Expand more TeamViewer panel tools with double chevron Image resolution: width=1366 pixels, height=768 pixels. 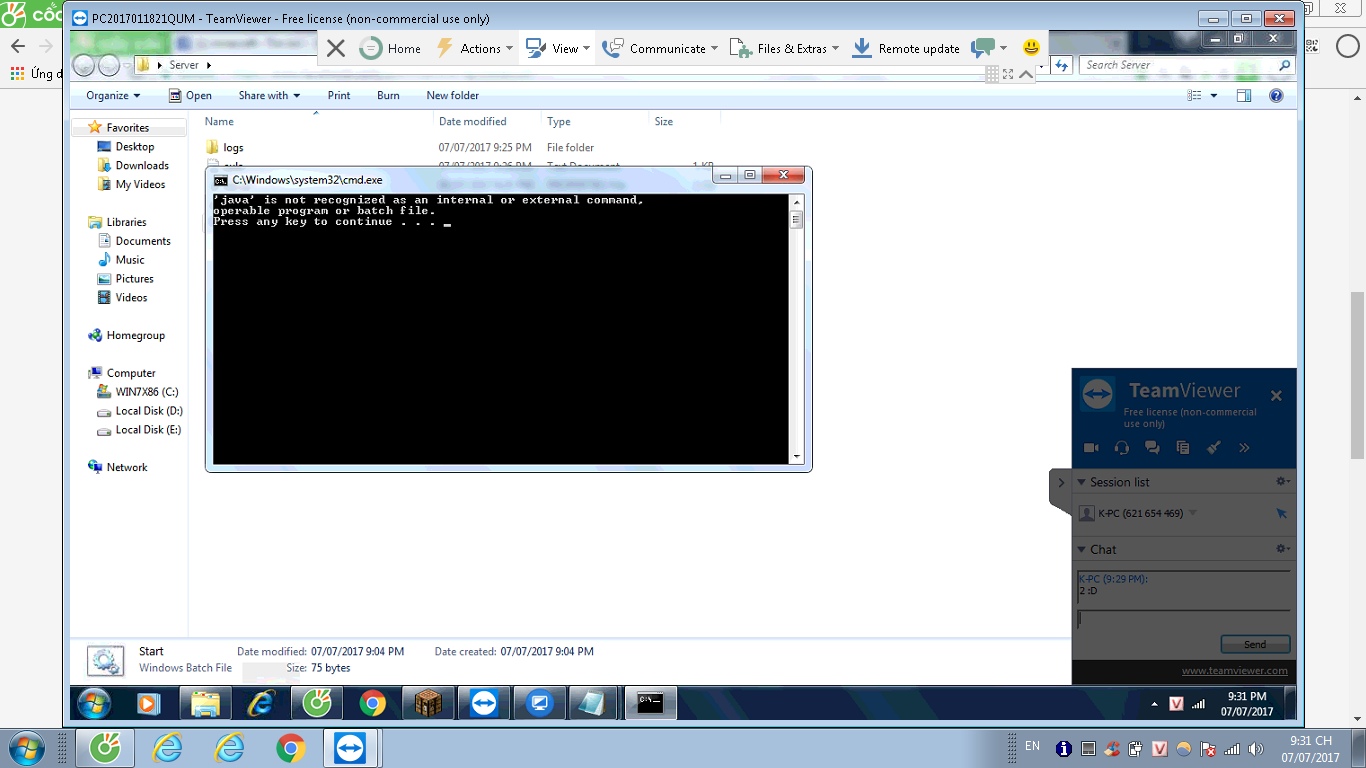(x=1244, y=448)
